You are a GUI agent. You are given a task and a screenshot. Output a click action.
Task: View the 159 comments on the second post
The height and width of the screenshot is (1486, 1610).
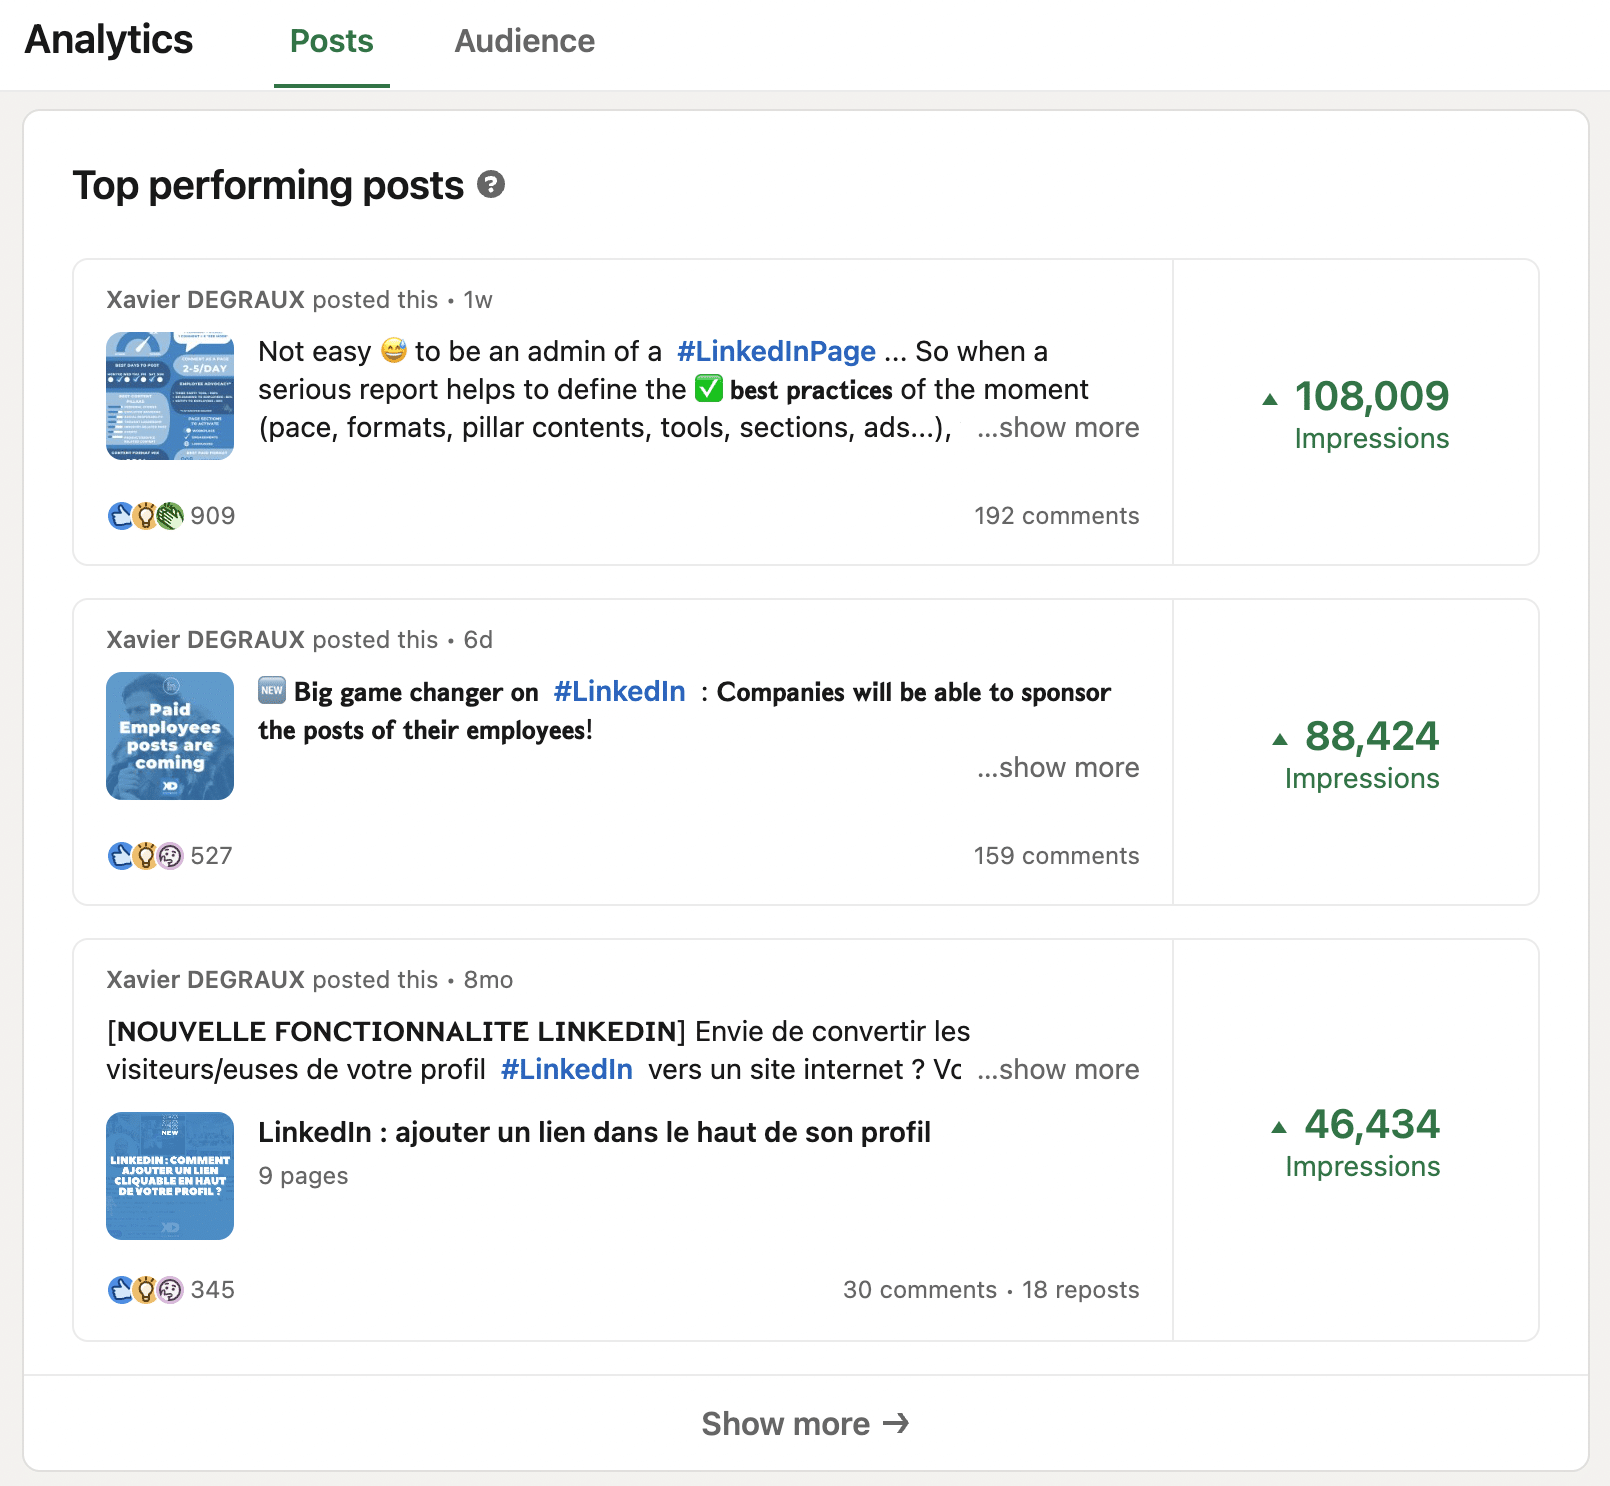(1056, 856)
